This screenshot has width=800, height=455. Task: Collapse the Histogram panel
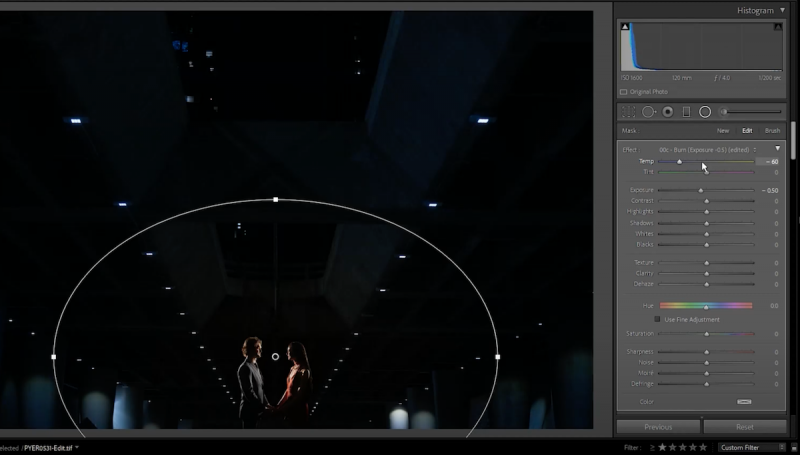tap(782, 10)
